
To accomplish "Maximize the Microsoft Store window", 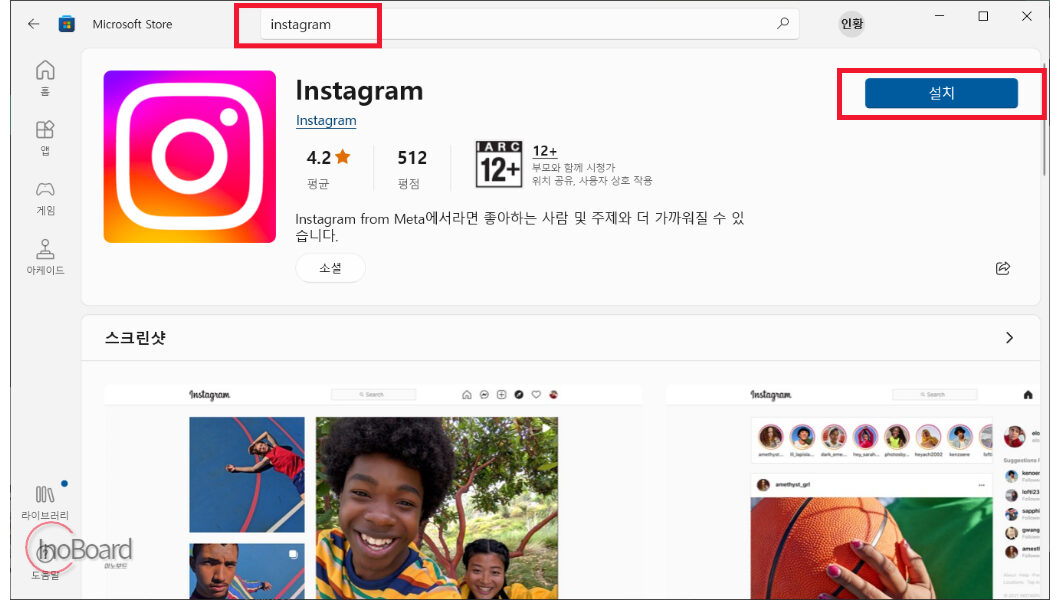I will click(983, 16).
